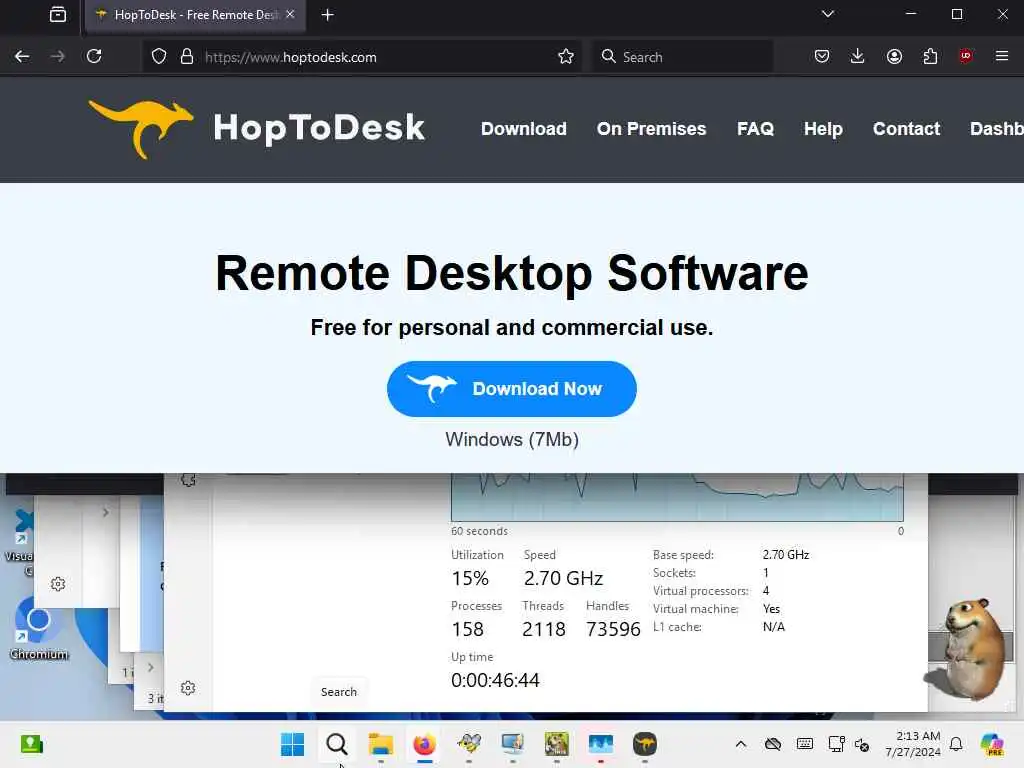Focus the Firefox search box

tap(682, 57)
